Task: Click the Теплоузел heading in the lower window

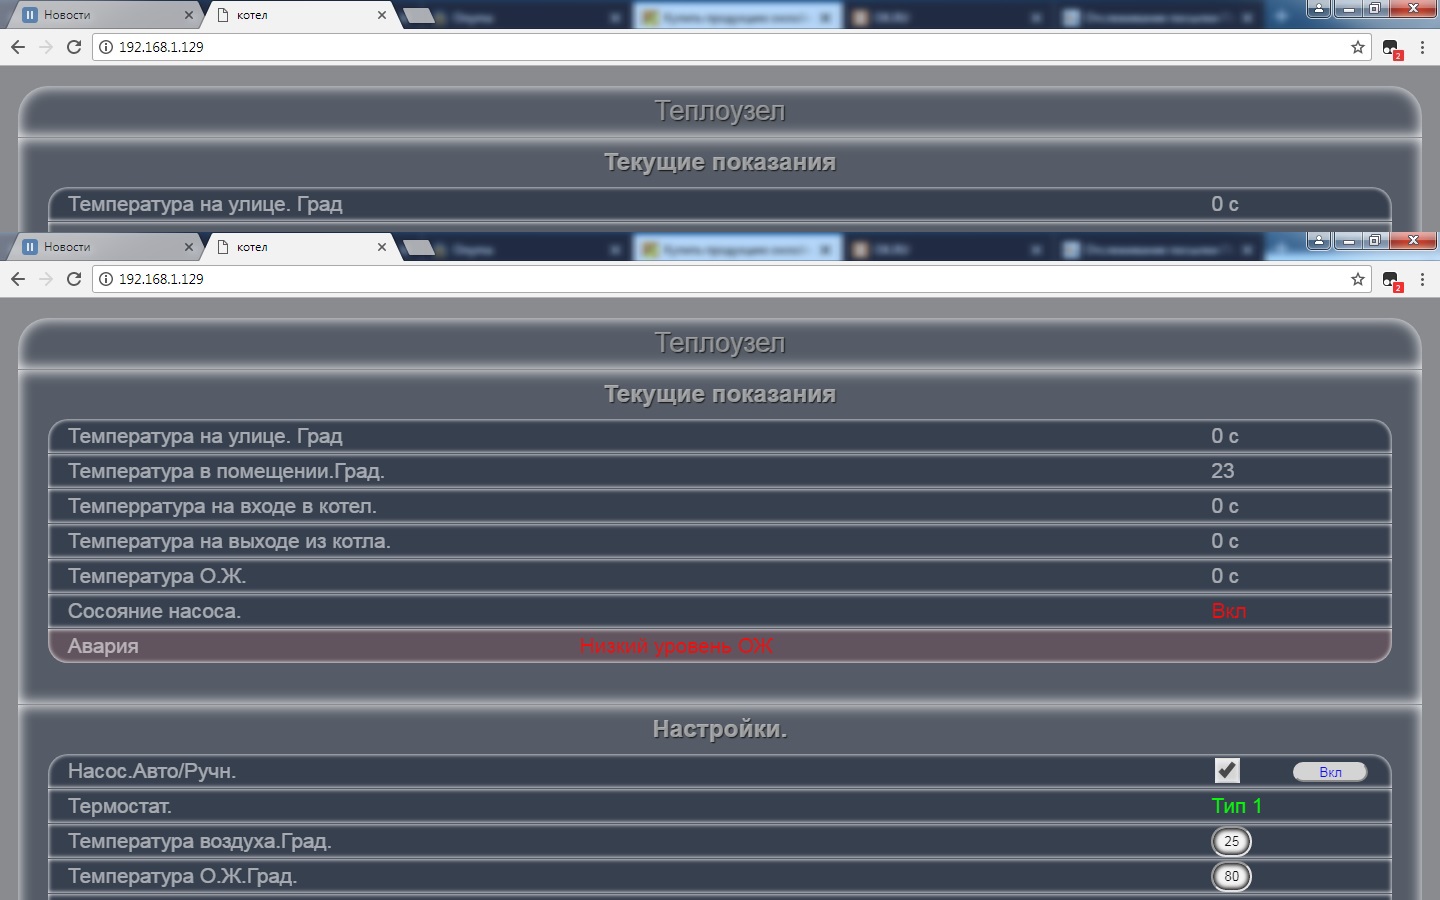Action: point(720,343)
